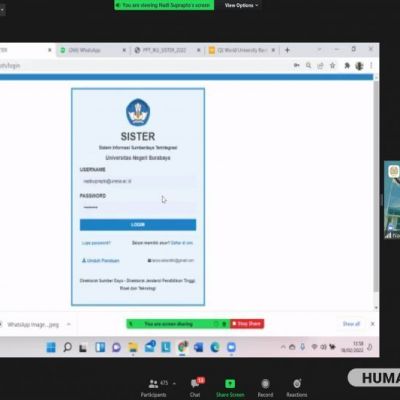Click the Lupa password link

96,243
